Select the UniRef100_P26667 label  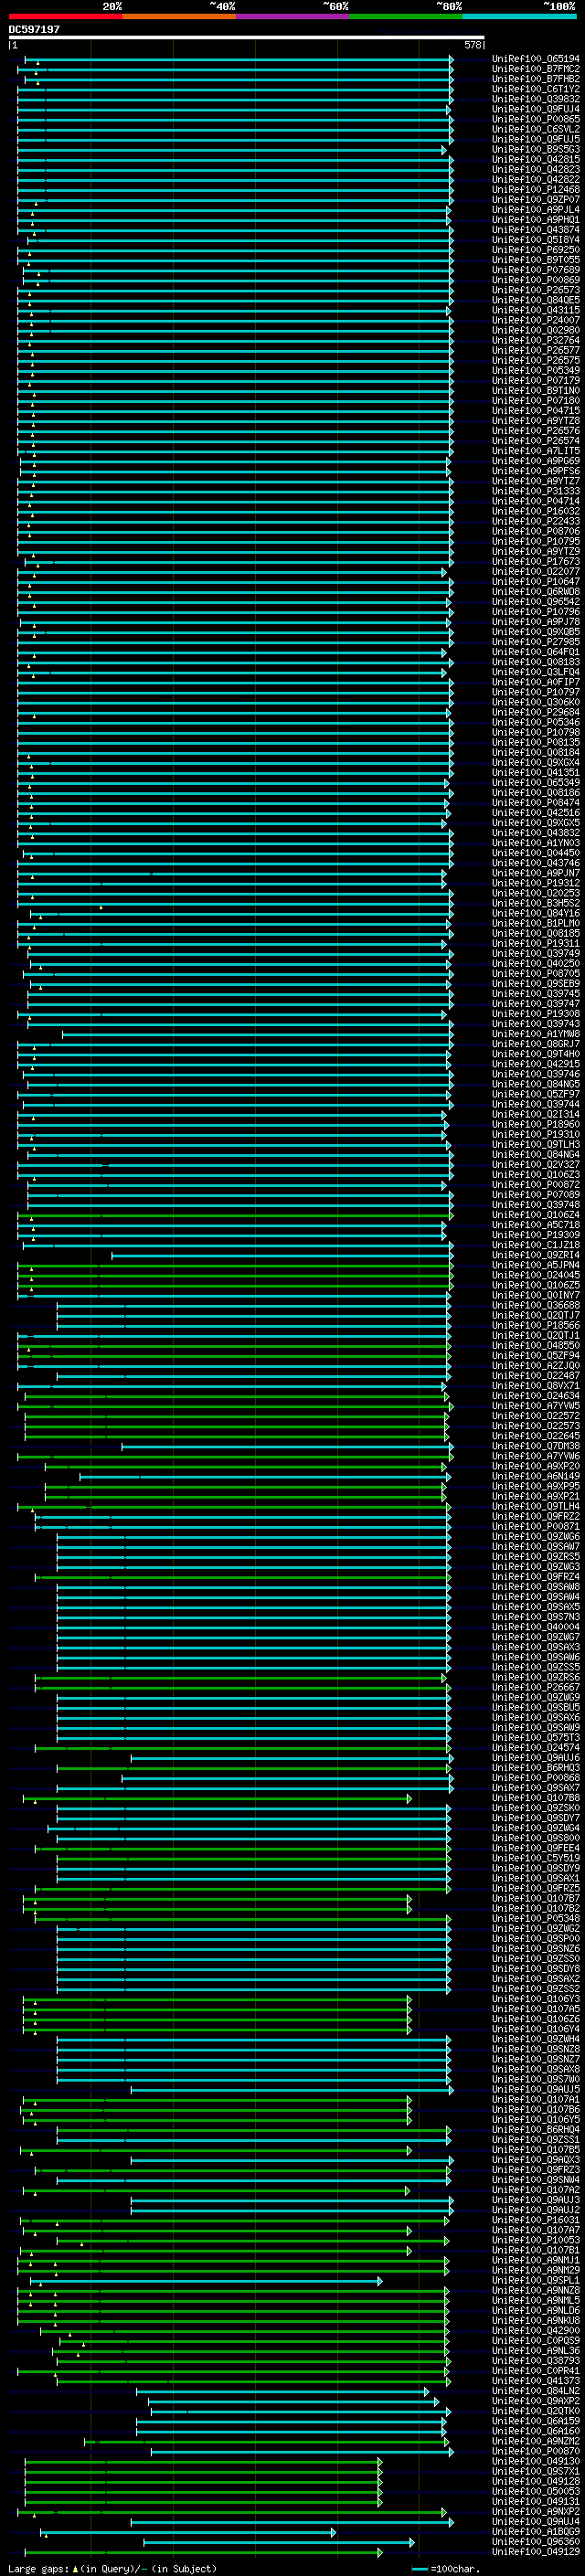click(x=536, y=1687)
